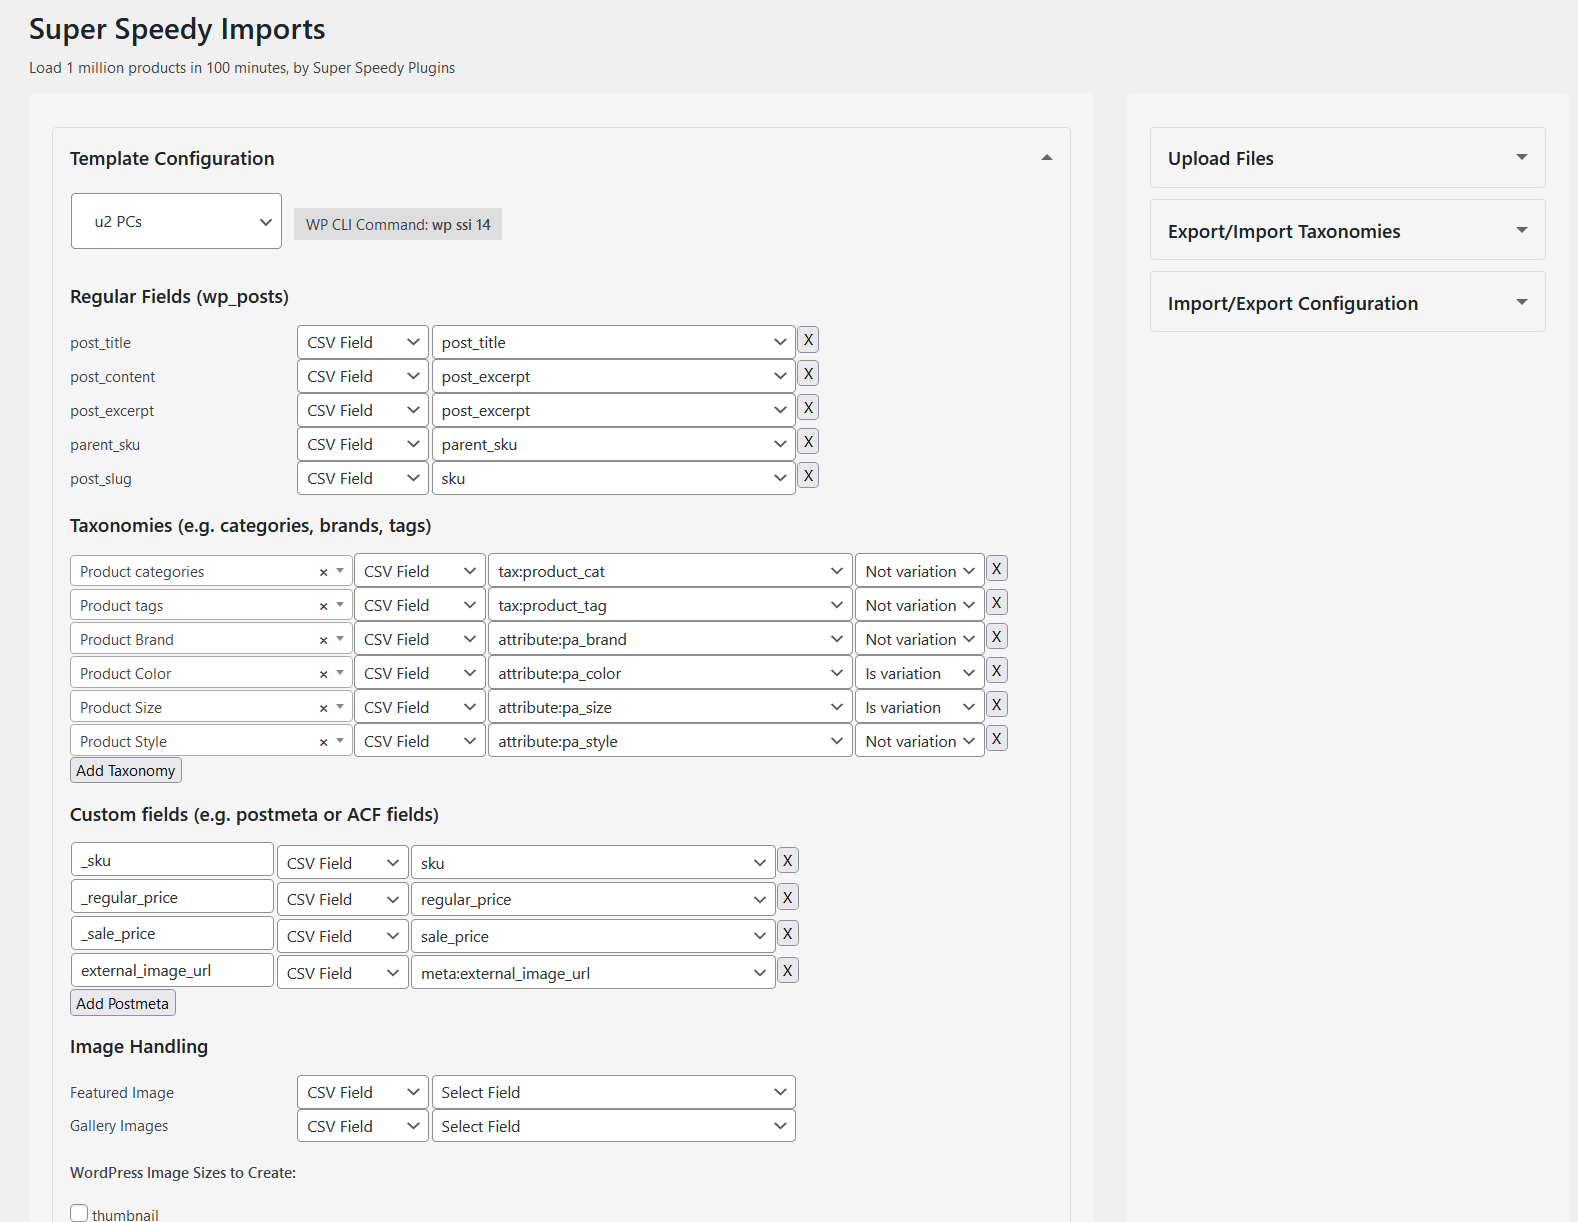Open the post_content source type dropdown
This screenshot has height=1222, width=1578.
(x=363, y=376)
